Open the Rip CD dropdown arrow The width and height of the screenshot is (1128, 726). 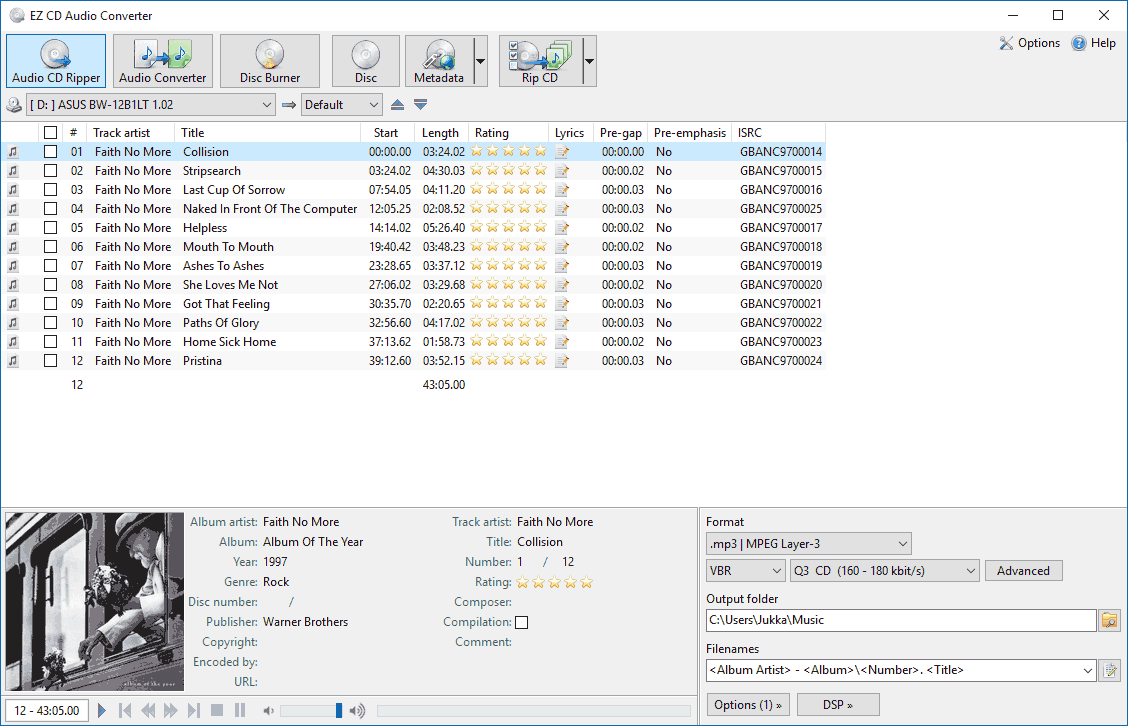(589, 61)
